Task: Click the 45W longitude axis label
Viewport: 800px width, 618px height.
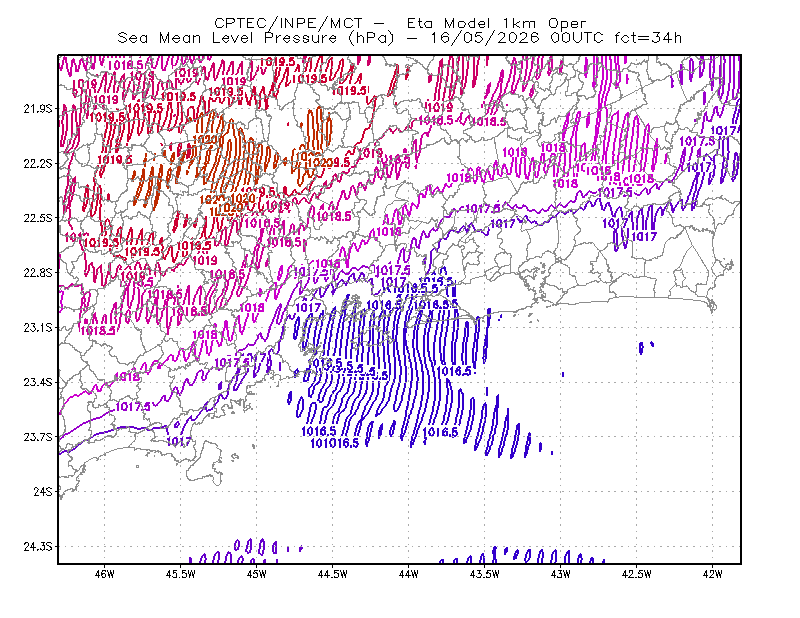Action: (257, 574)
